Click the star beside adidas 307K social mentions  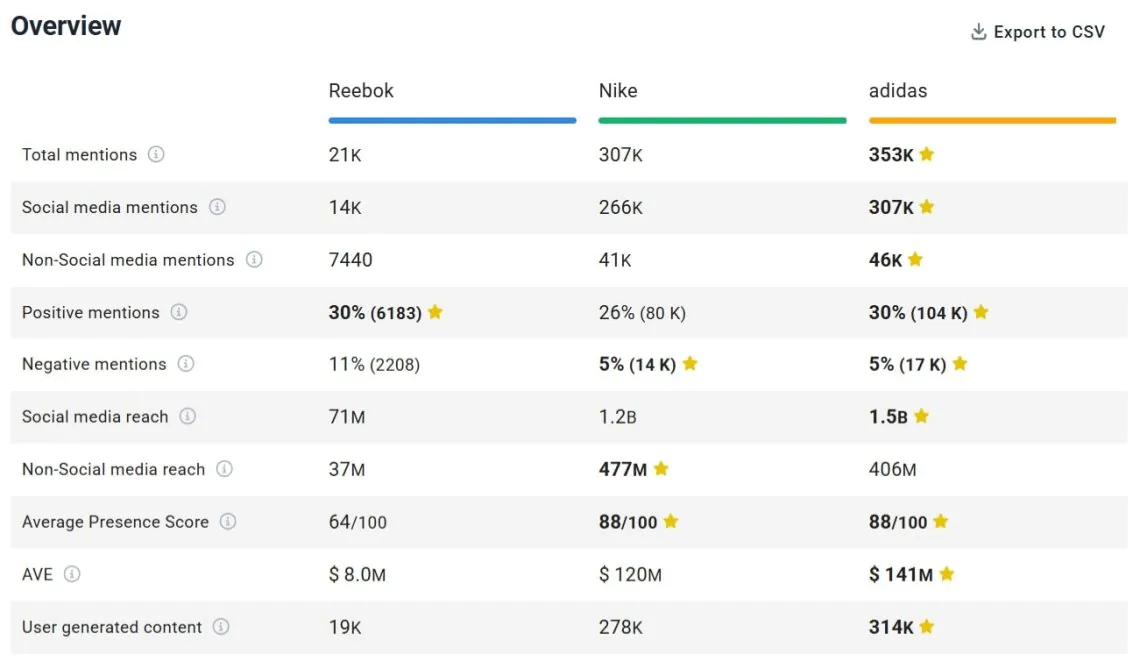(x=926, y=207)
